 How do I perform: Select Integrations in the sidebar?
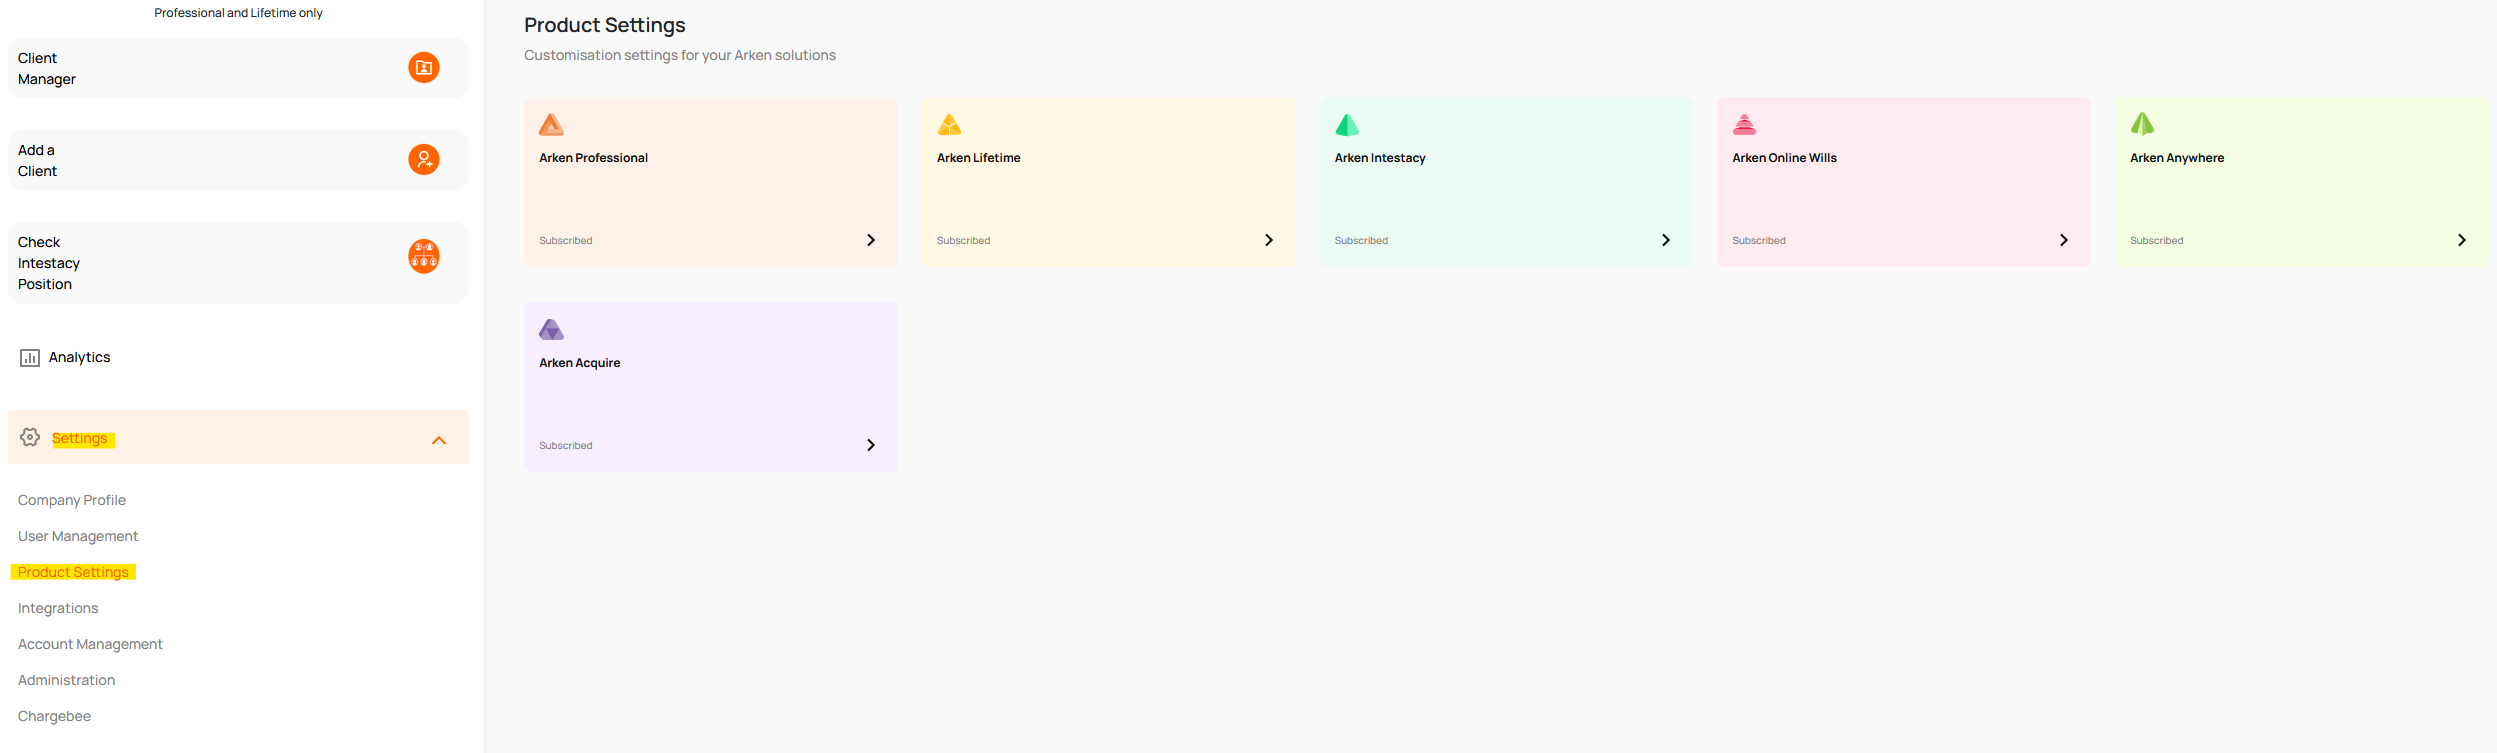tap(58, 608)
